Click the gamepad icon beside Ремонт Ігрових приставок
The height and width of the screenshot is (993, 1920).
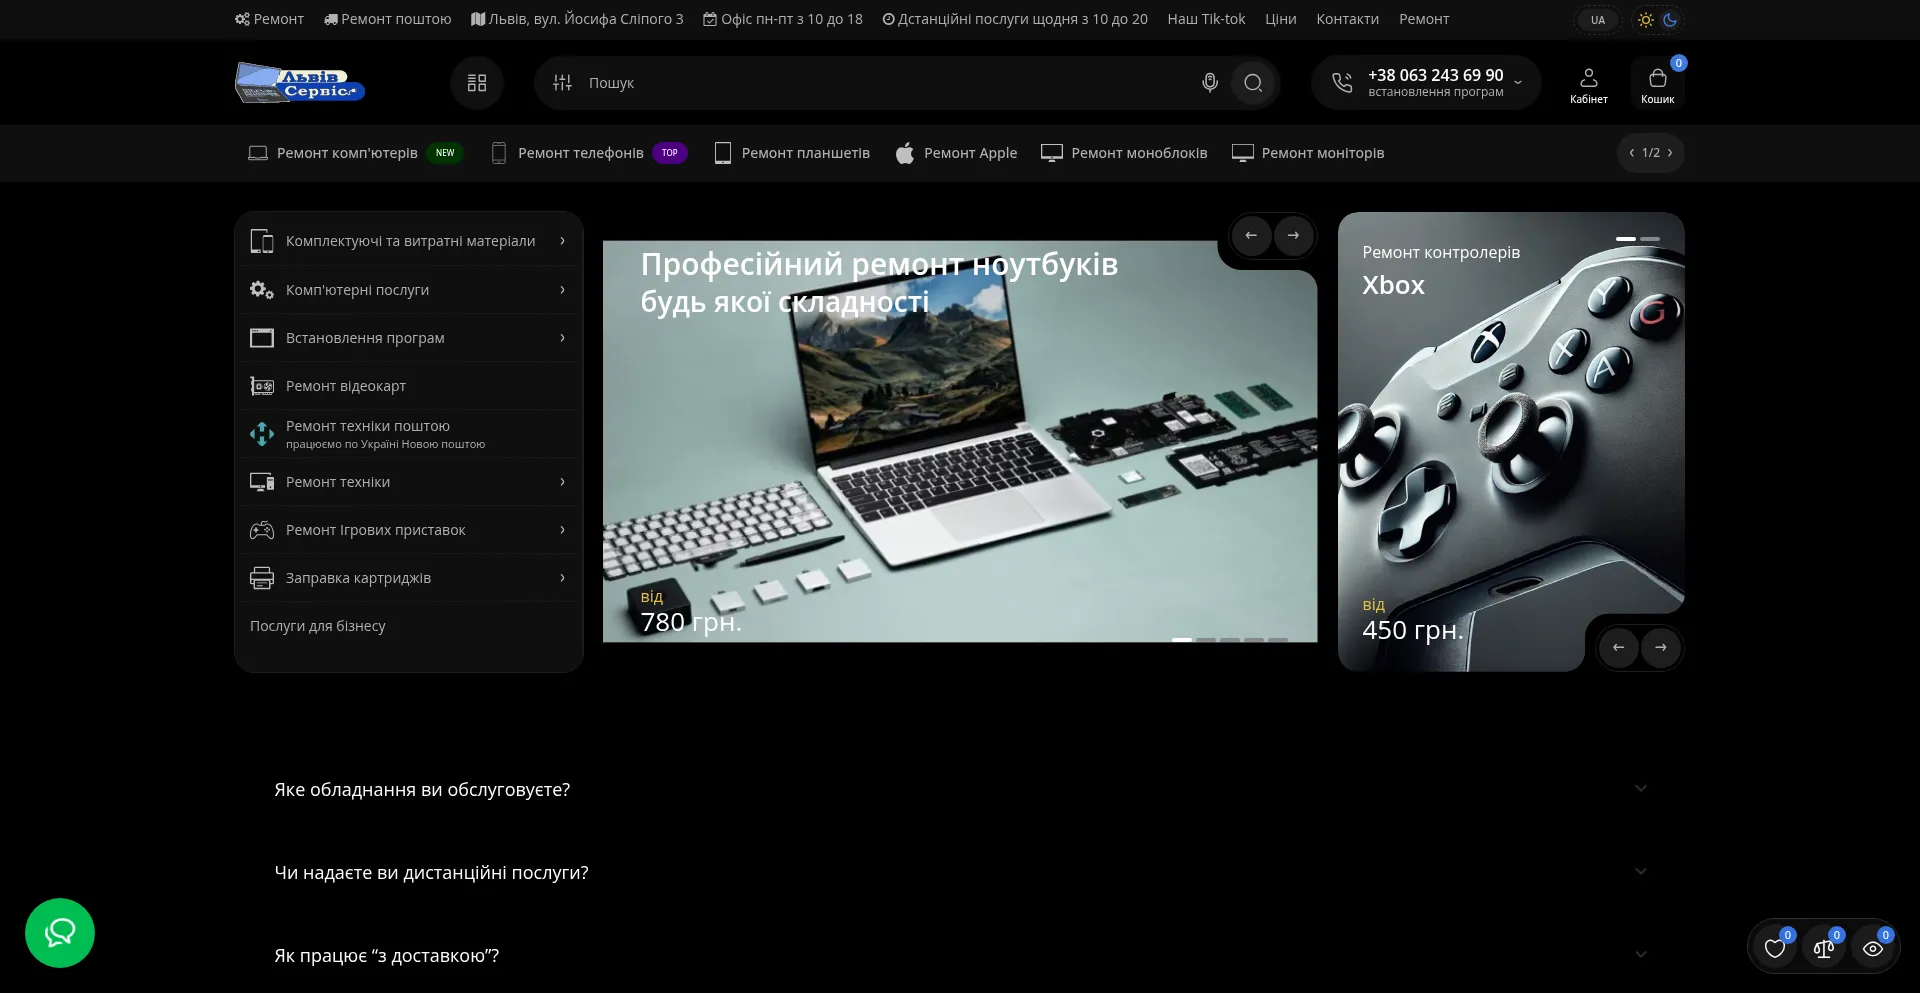[262, 530]
